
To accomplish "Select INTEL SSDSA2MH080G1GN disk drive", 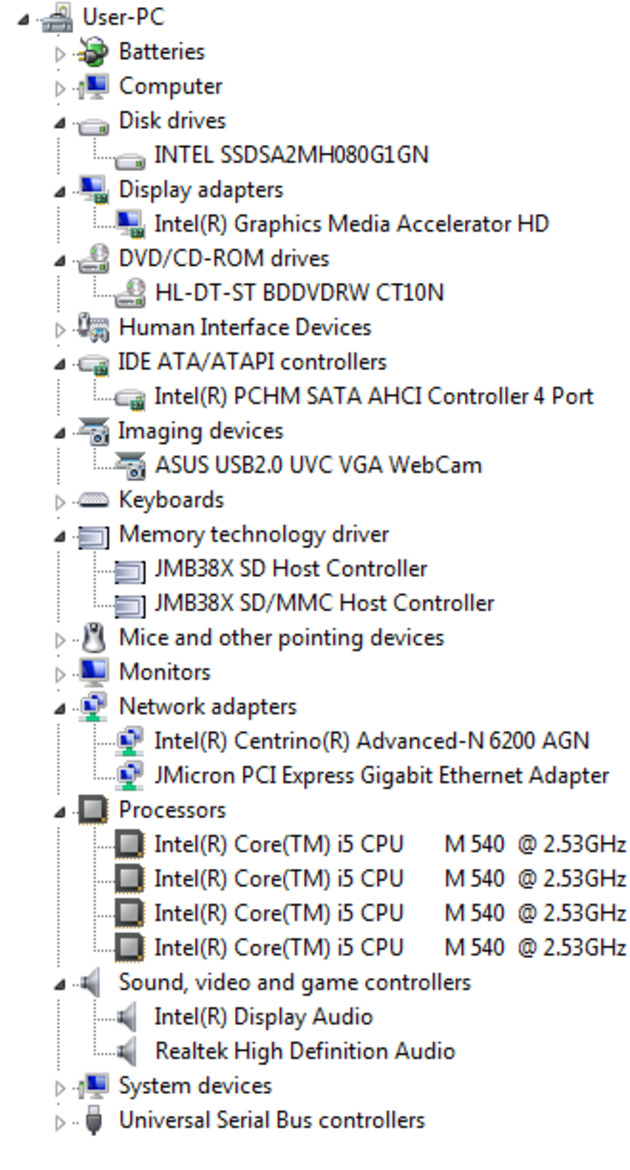I will (x=291, y=155).
